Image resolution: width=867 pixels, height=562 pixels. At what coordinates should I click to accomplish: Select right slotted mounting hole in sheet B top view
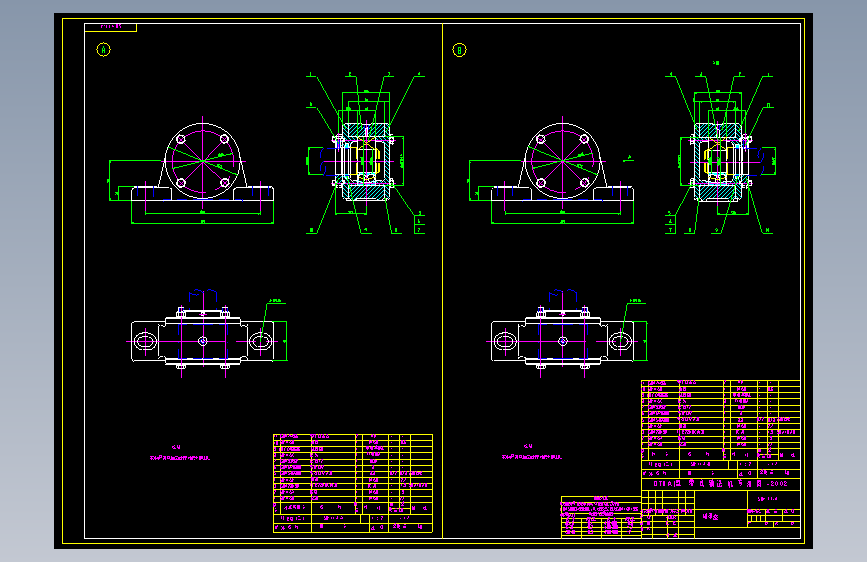tap(620, 341)
